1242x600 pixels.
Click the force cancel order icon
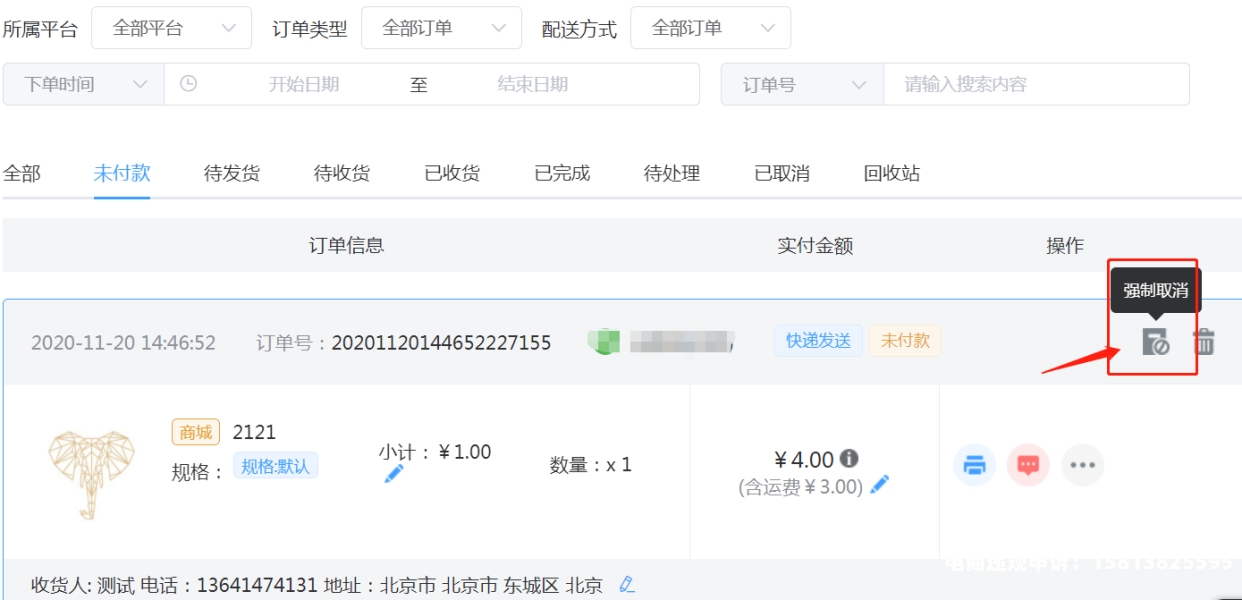(x=1155, y=342)
